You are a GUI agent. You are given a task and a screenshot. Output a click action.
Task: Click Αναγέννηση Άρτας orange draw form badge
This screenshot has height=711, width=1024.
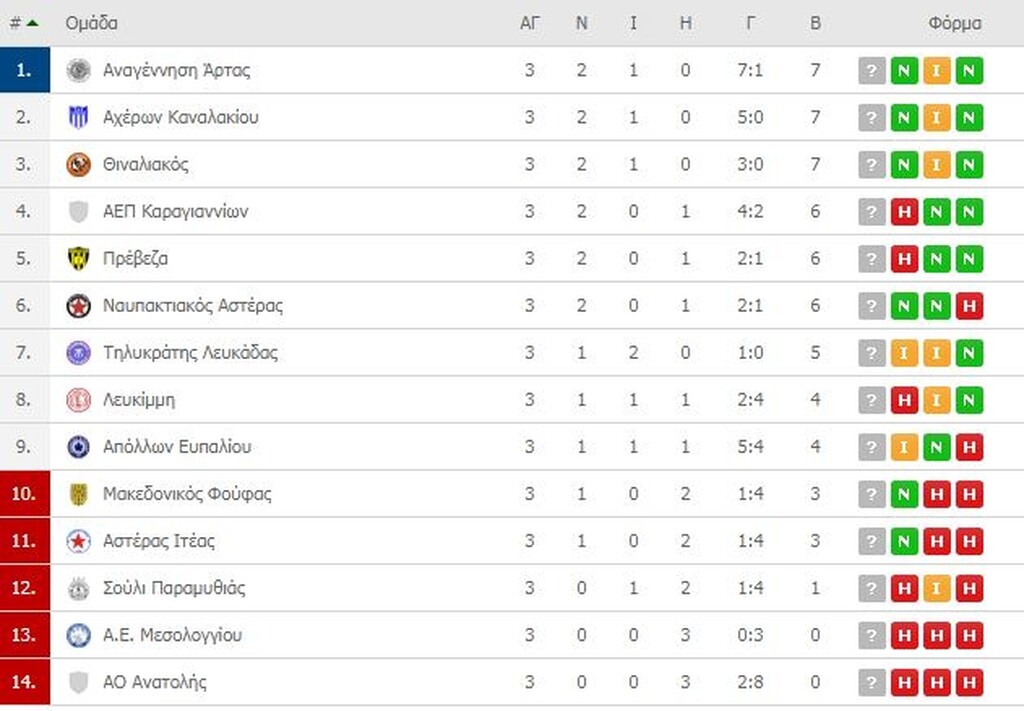[937, 71]
